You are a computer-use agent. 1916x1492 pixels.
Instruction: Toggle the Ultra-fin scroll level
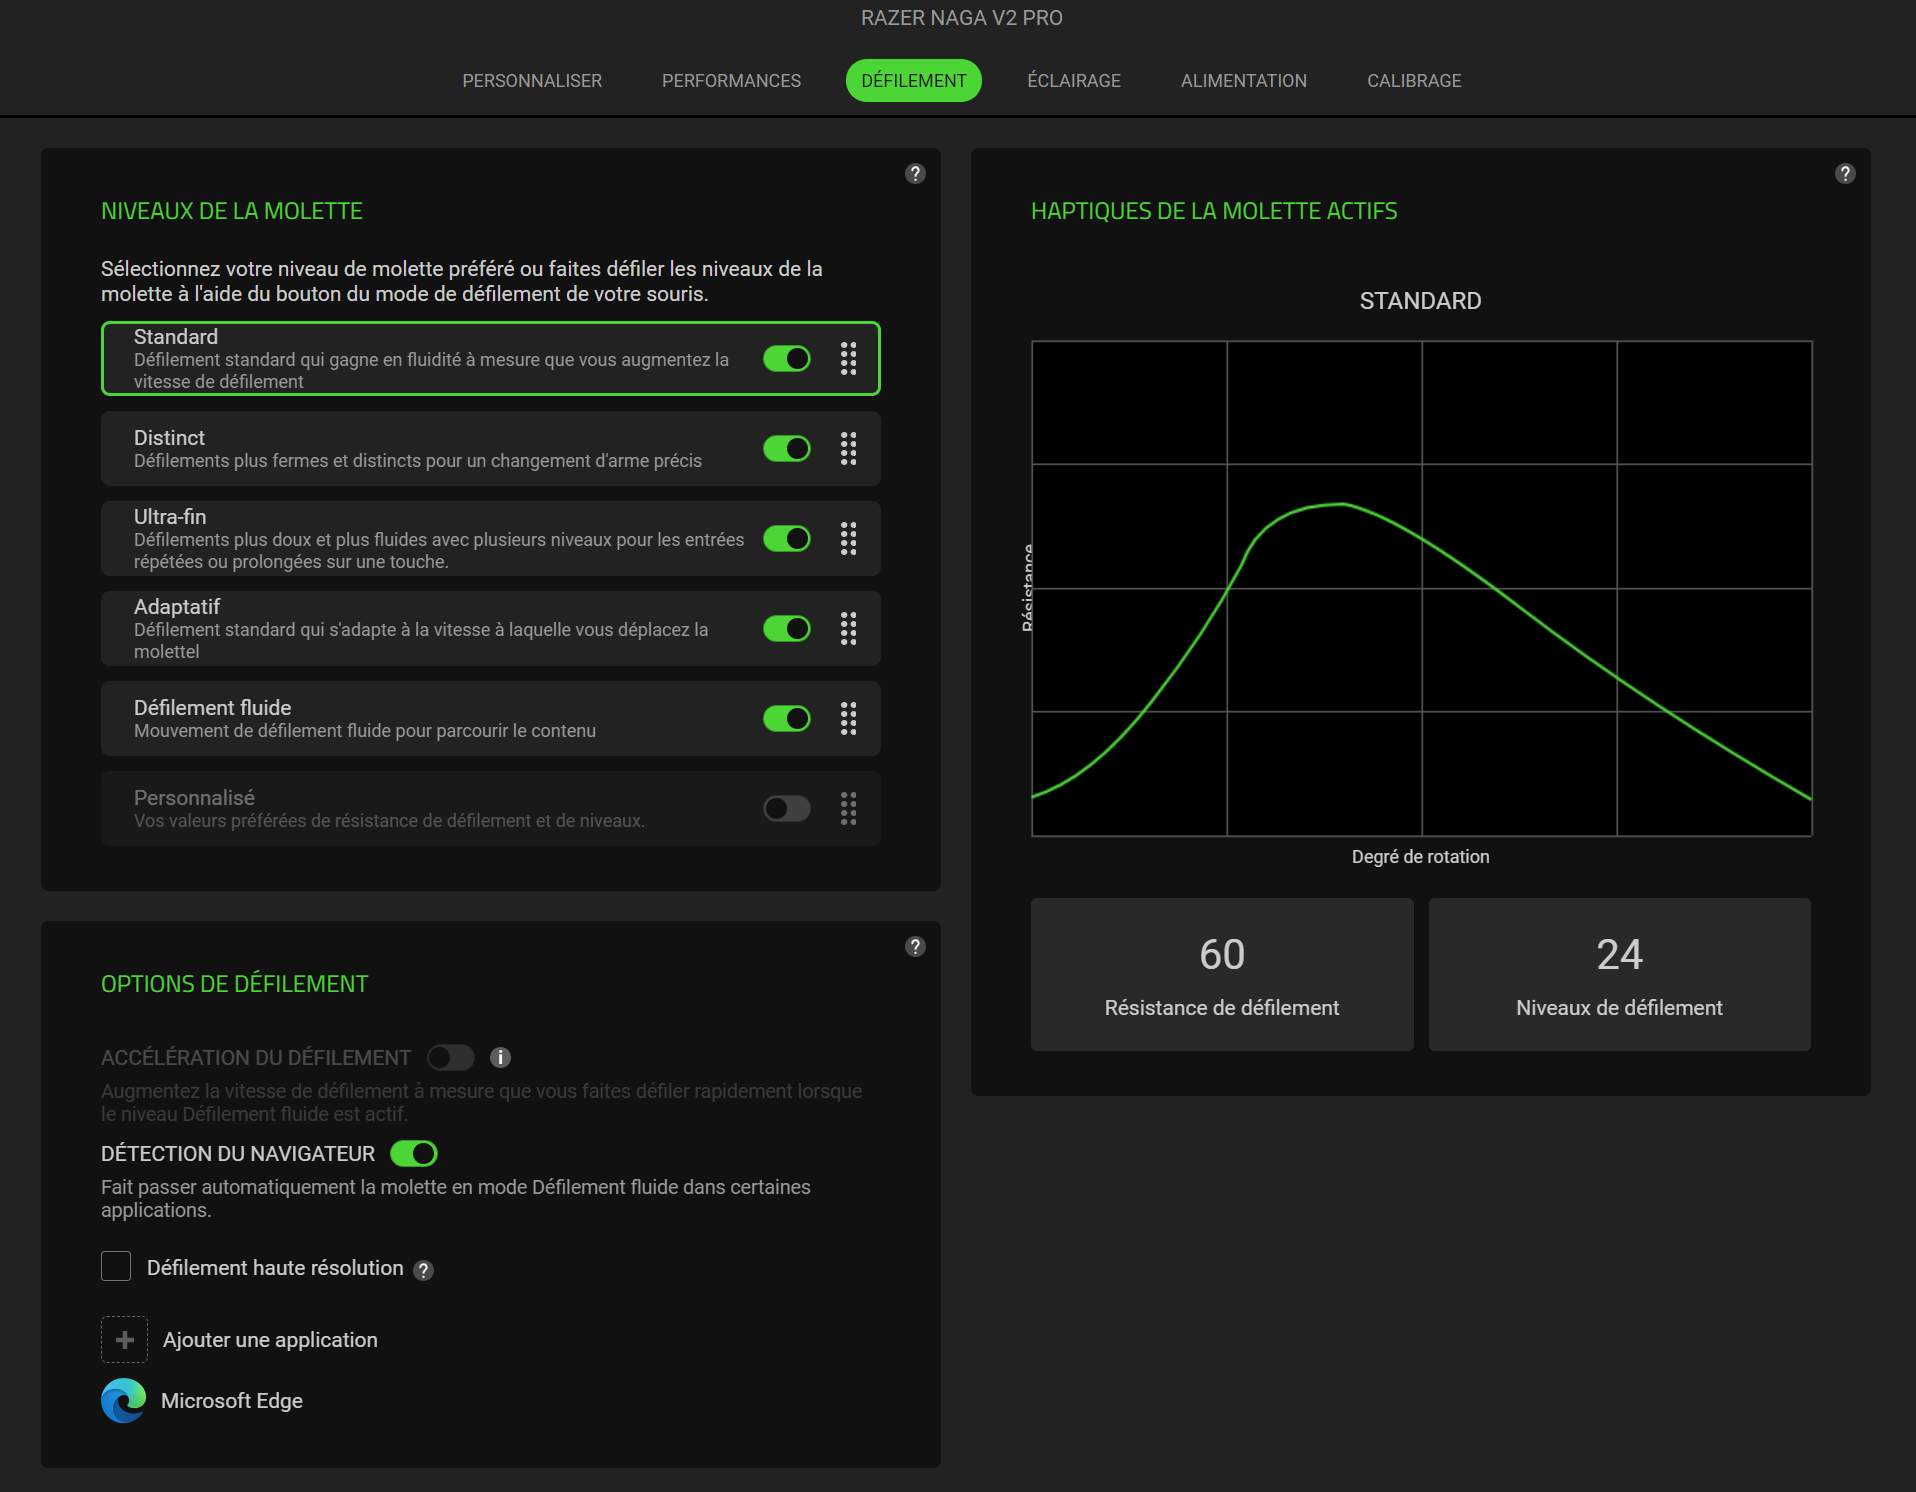coord(787,538)
